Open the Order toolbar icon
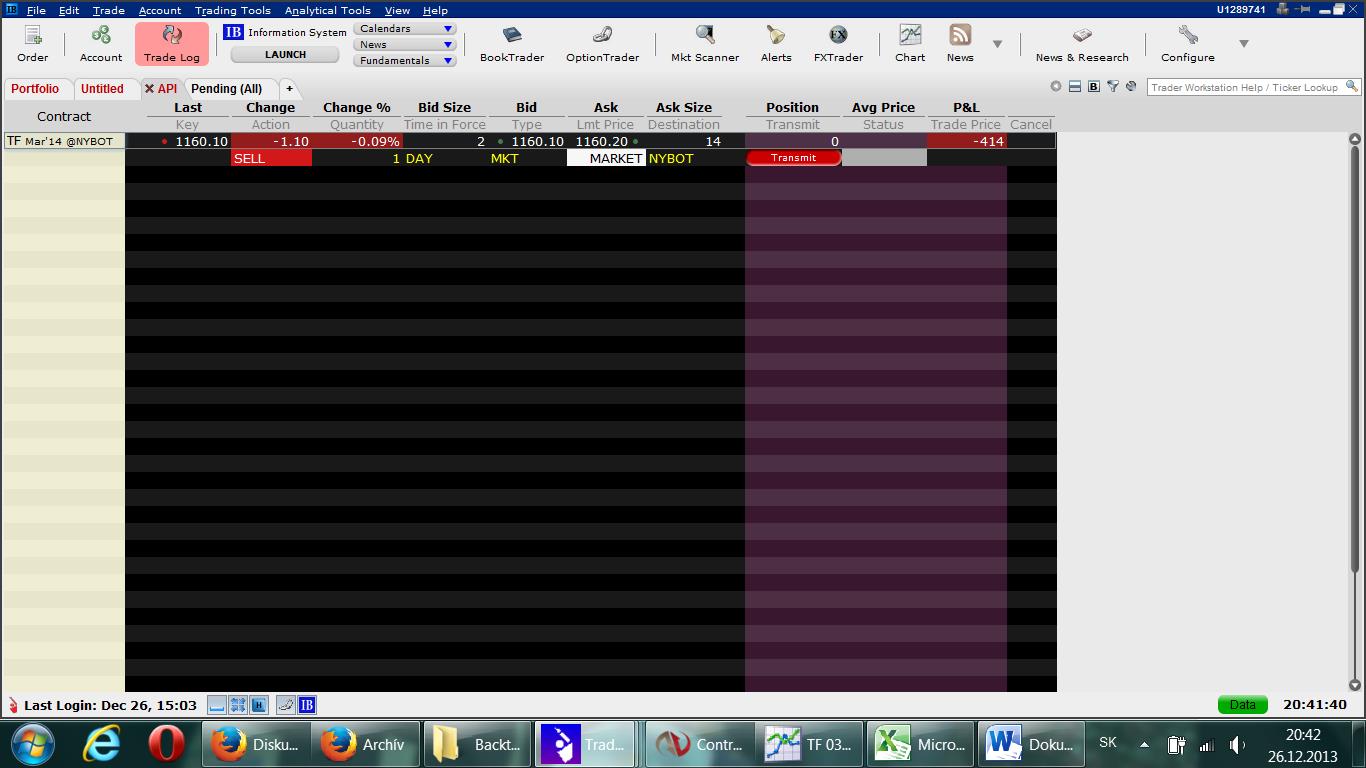The height and width of the screenshot is (768, 1366). (32, 44)
